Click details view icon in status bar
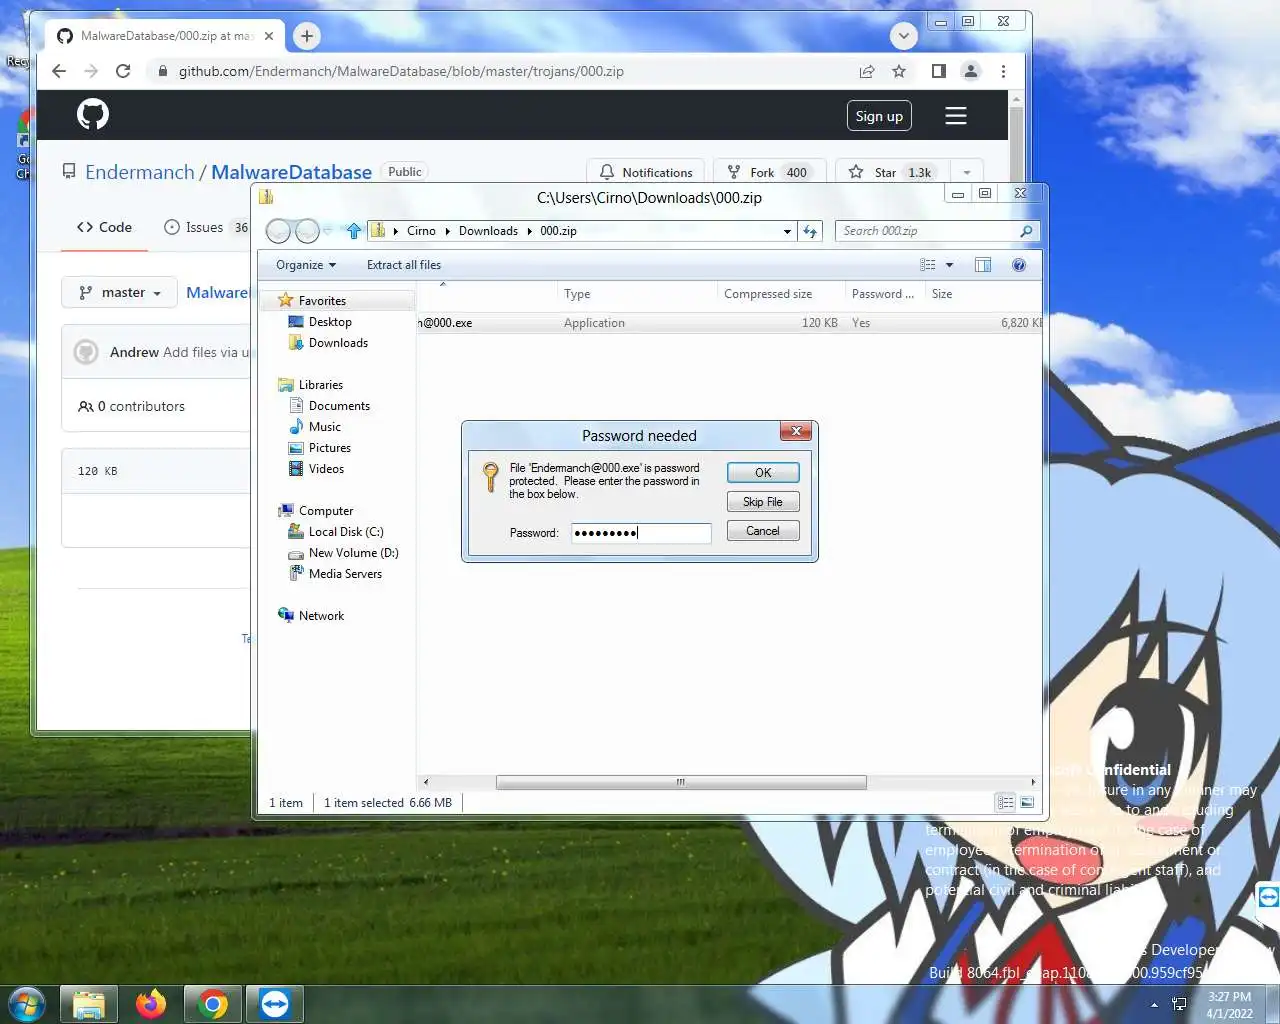Viewport: 1280px width, 1024px height. click(1005, 803)
